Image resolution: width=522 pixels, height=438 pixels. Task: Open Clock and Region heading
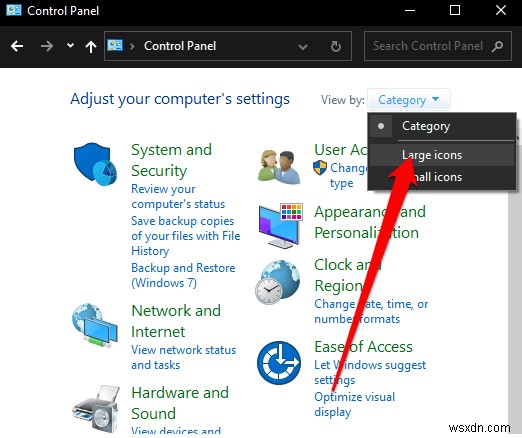(347, 275)
